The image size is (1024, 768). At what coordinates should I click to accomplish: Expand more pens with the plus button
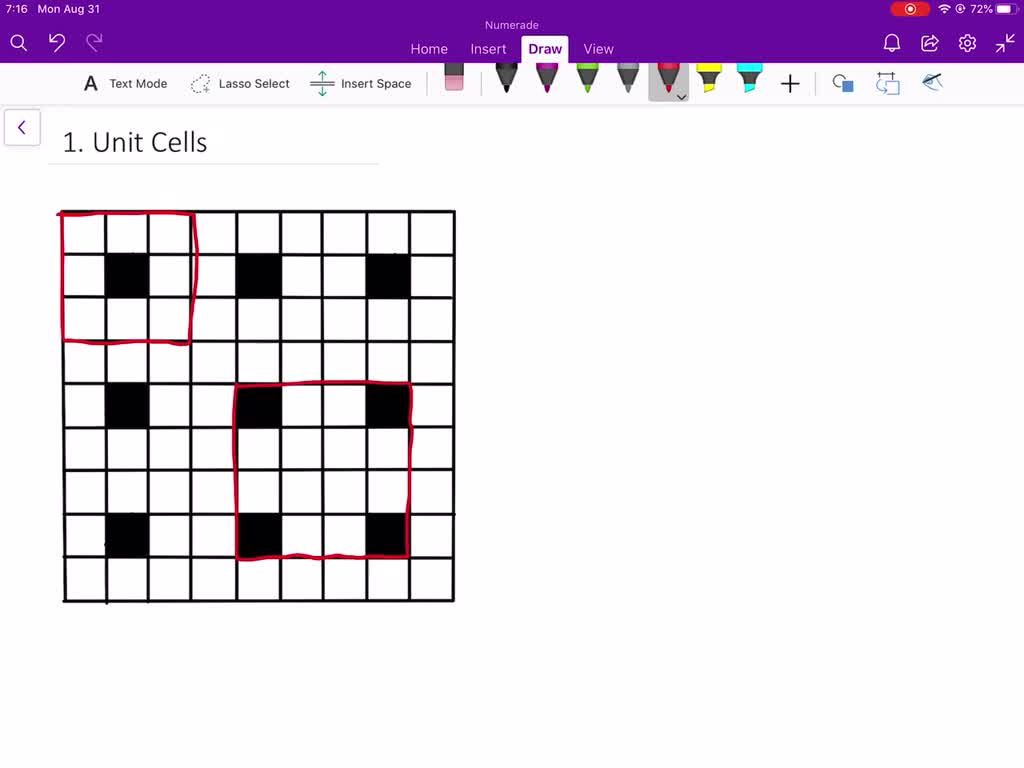(x=789, y=84)
